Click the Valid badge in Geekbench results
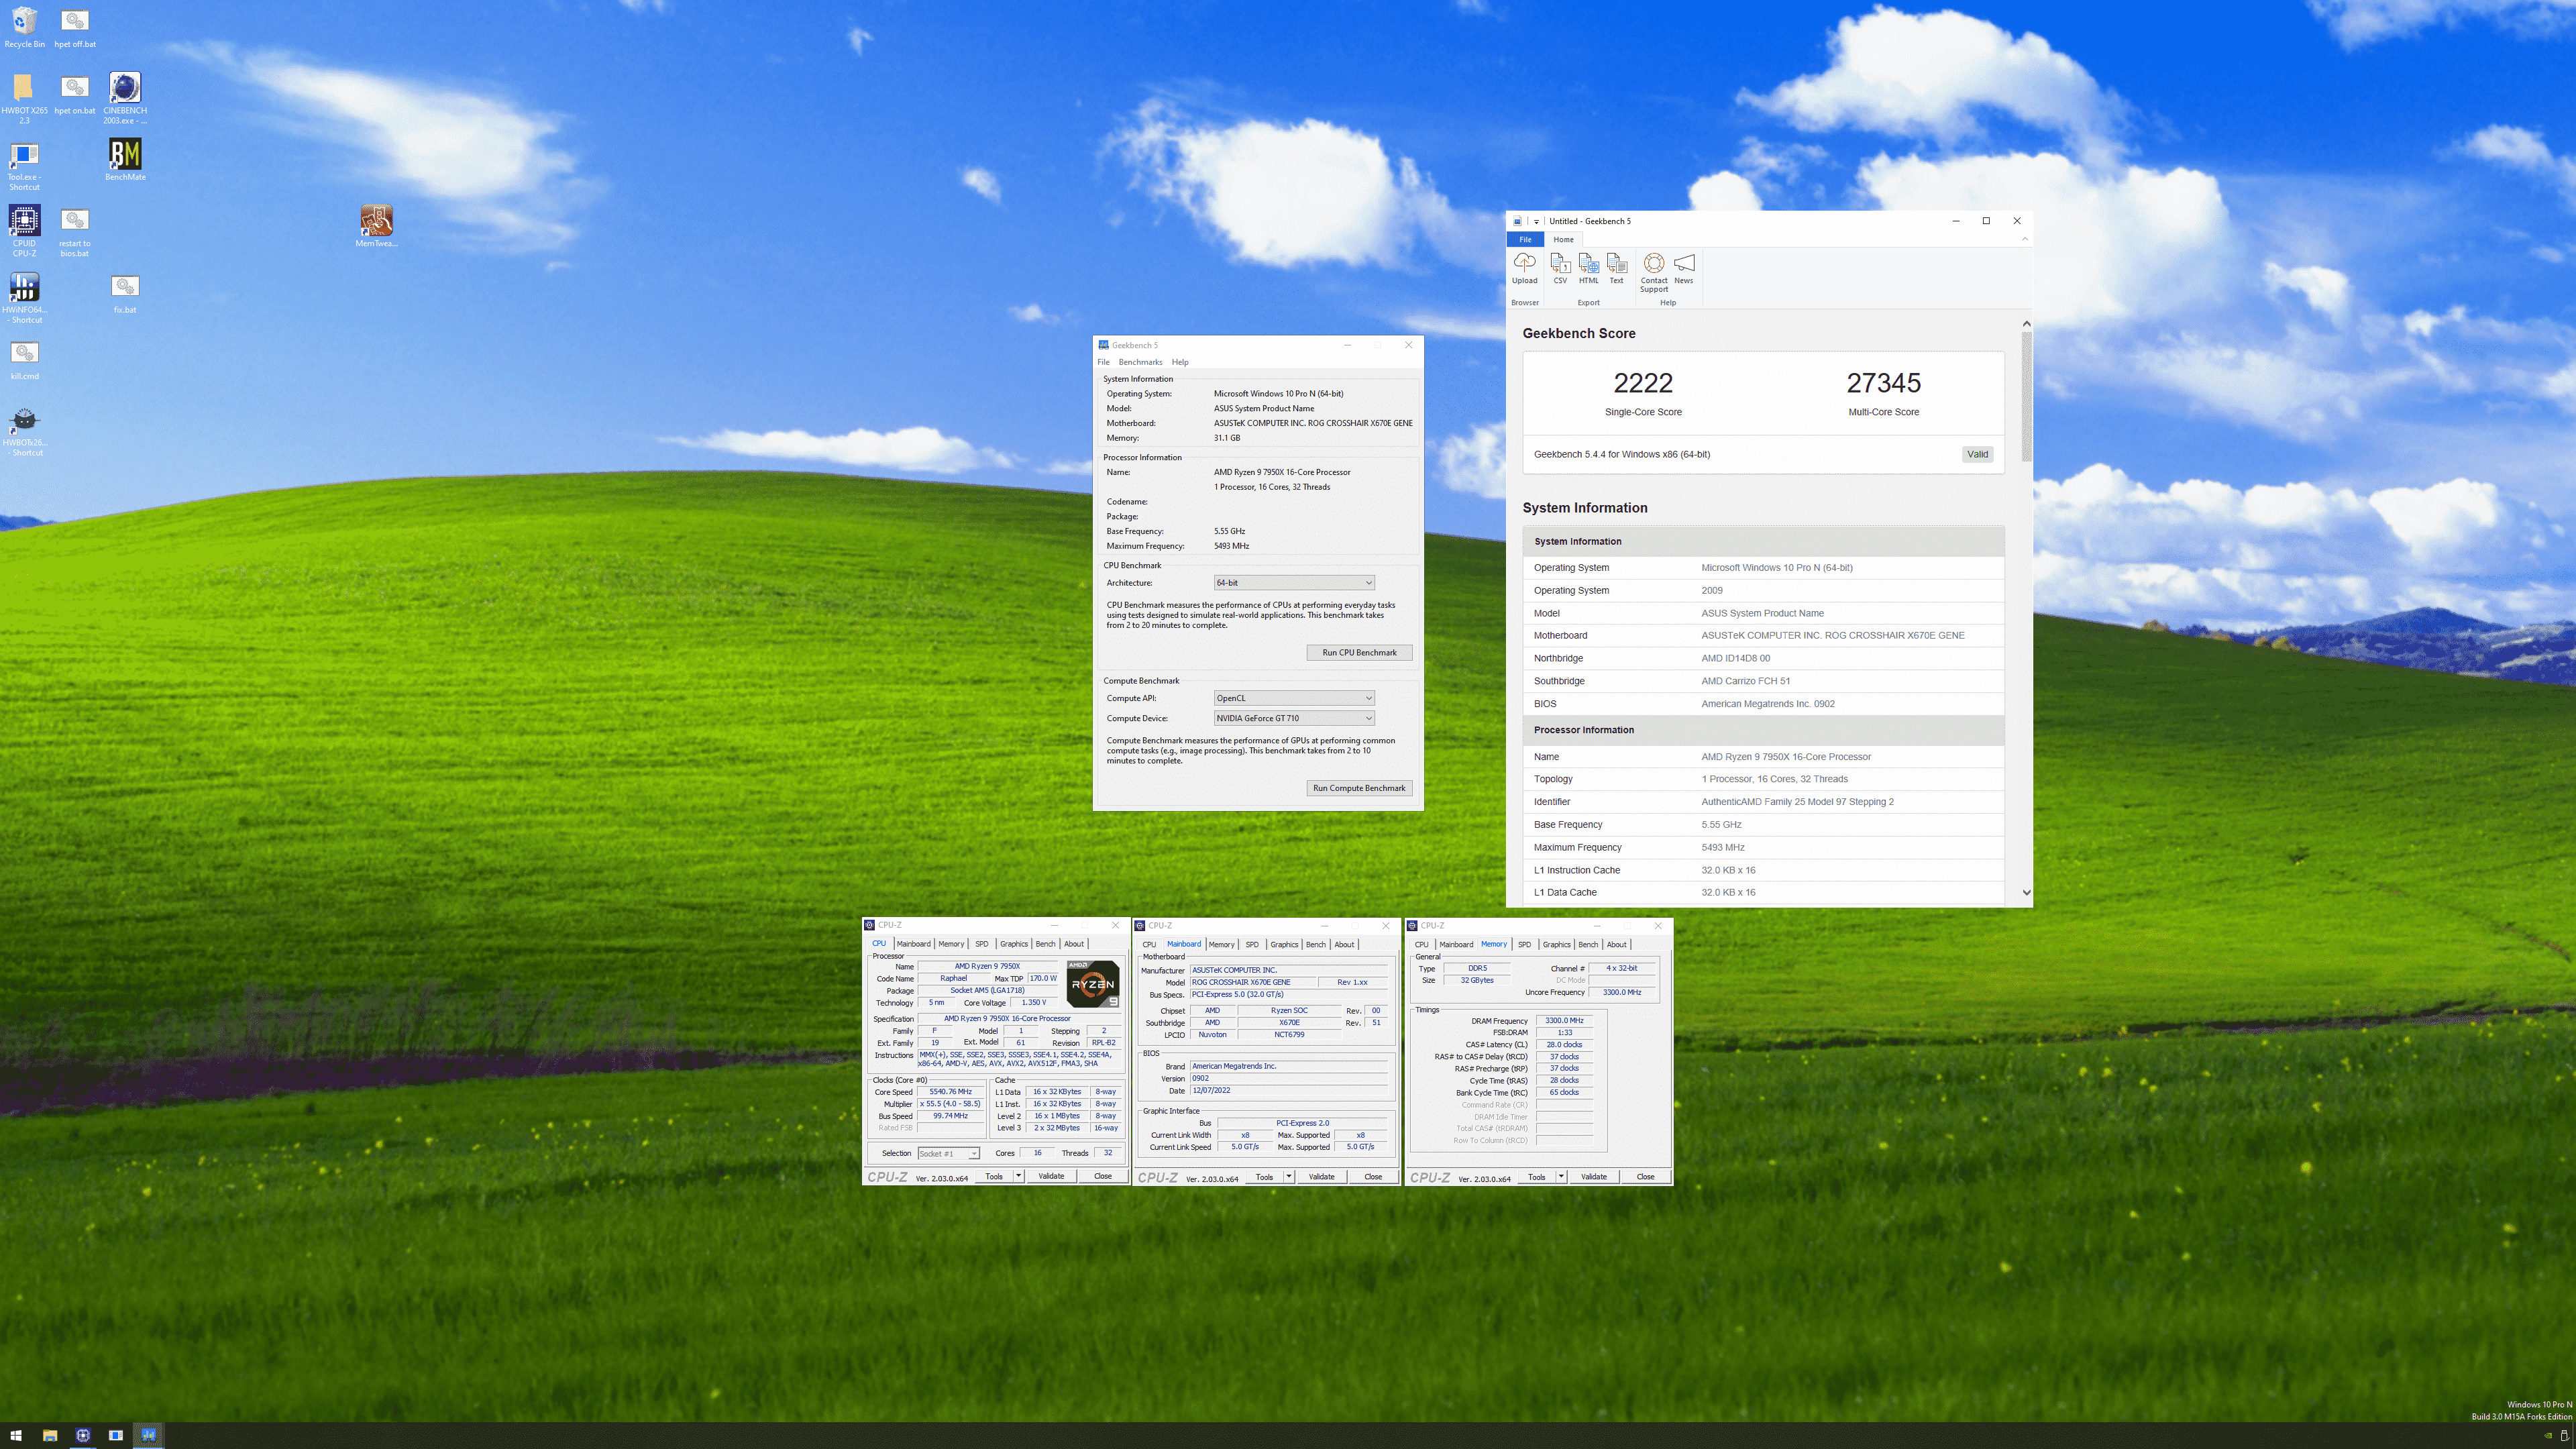Image resolution: width=2576 pixels, height=1449 pixels. 1977,454
